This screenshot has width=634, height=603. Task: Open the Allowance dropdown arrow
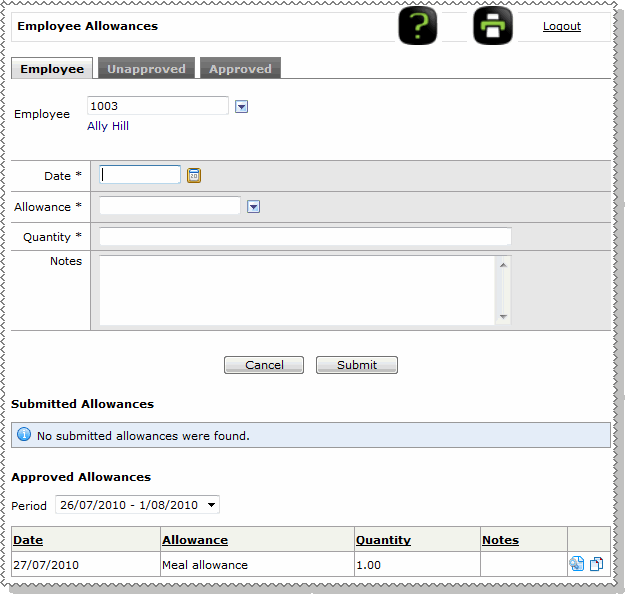[253, 206]
